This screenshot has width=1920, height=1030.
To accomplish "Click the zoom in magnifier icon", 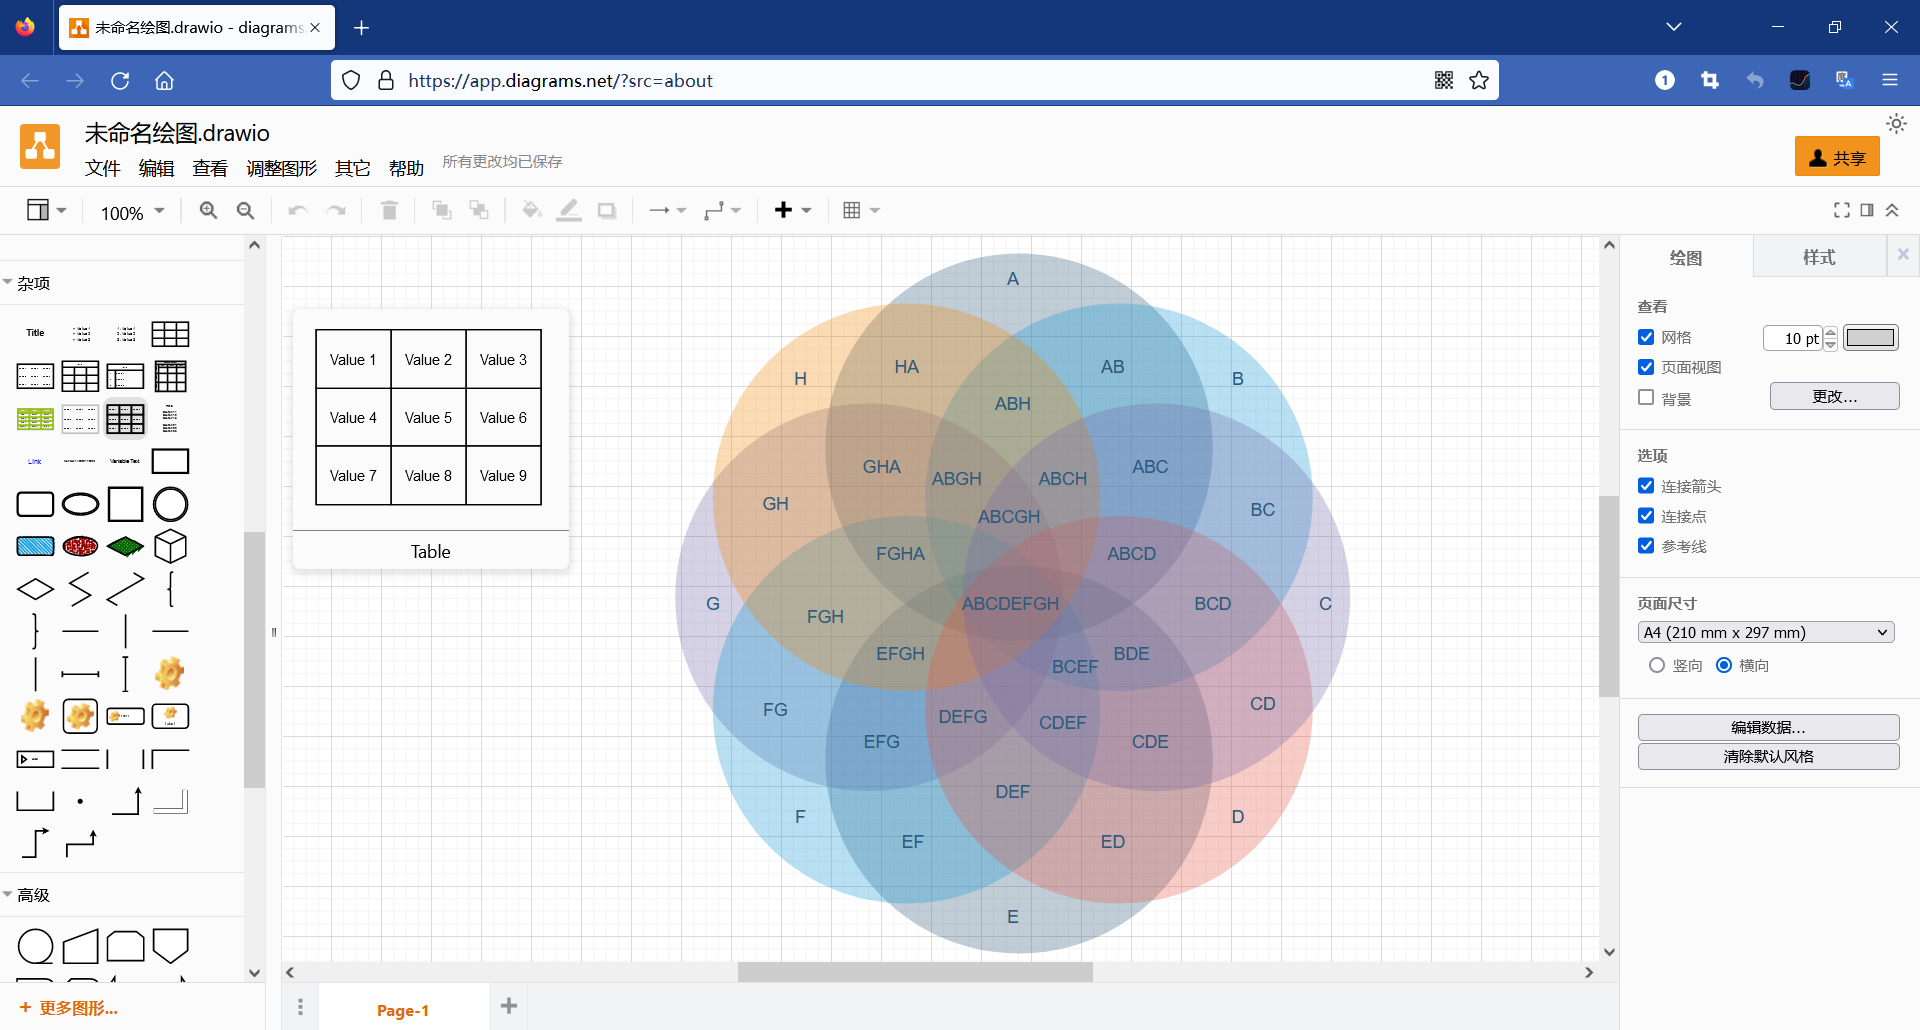I will click(x=208, y=210).
